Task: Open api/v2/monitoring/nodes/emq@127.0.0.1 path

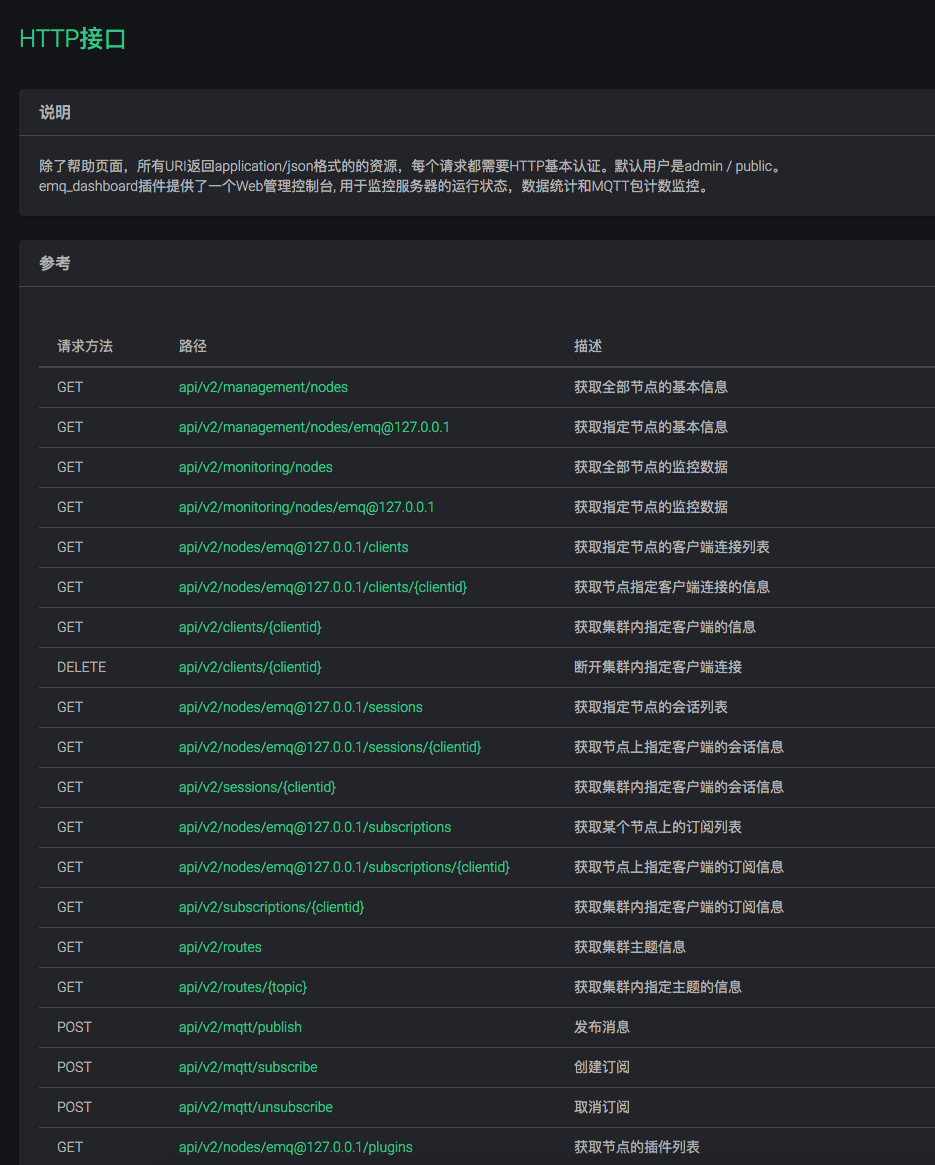Action: [x=306, y=507]
